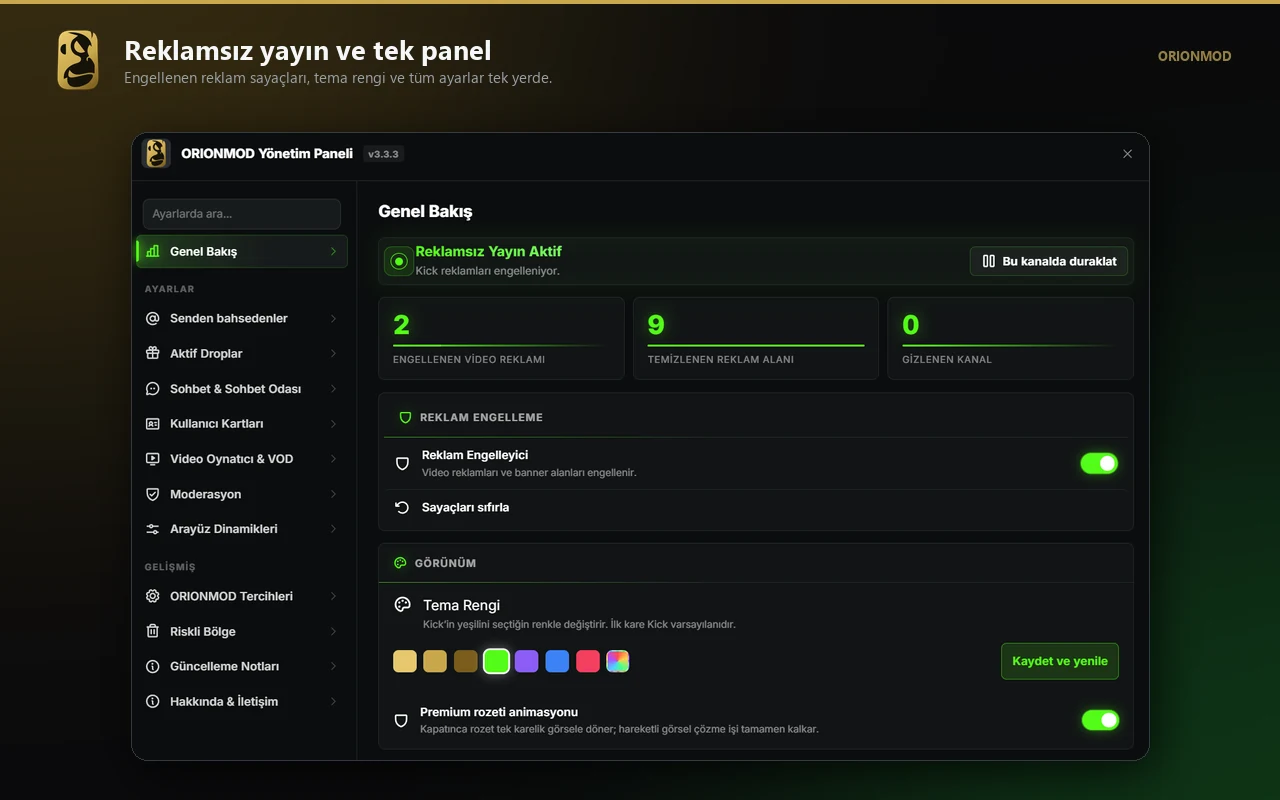Viewport: 1280px width, 800px height.
Task: Open Hakkında & İletişim page
Action: click(242, 701)
